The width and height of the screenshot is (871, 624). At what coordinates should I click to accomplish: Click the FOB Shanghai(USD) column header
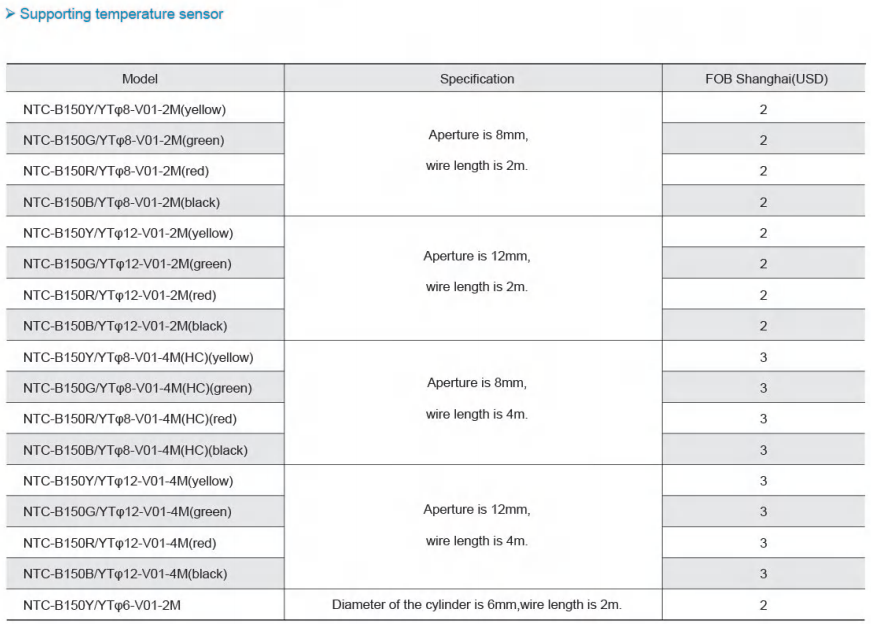(766, 79)
